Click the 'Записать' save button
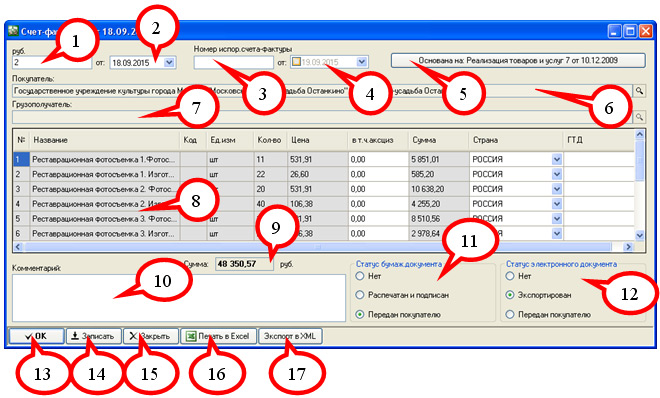 pos(93,336)
